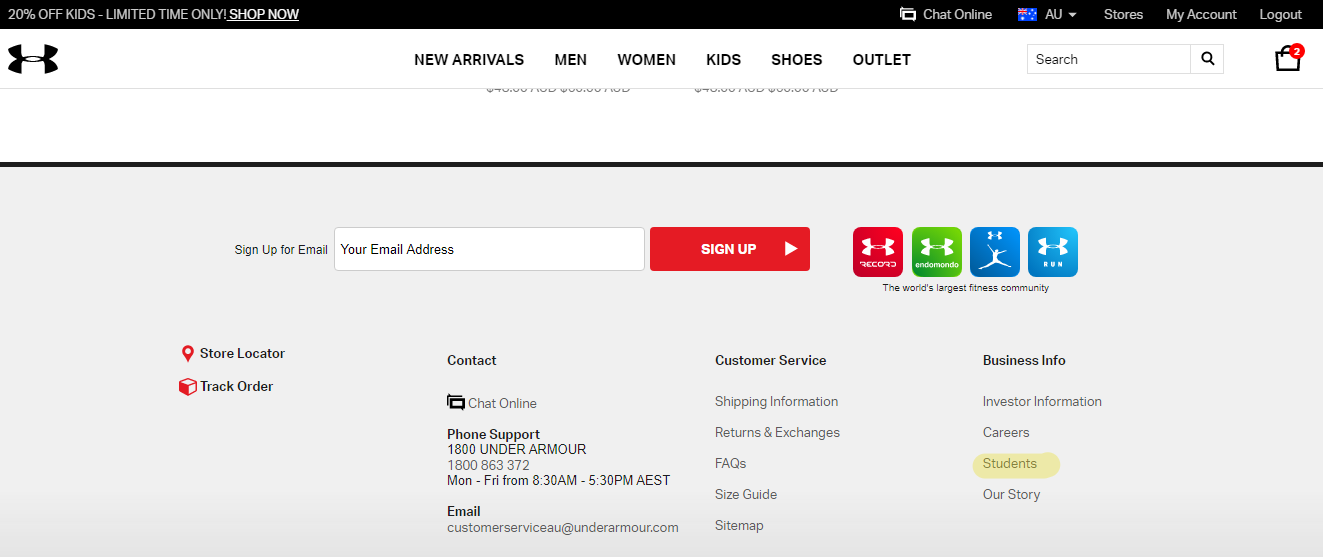1323x557 pixels.
Task: Click the Track Order box icon
Action: [187, 387]
